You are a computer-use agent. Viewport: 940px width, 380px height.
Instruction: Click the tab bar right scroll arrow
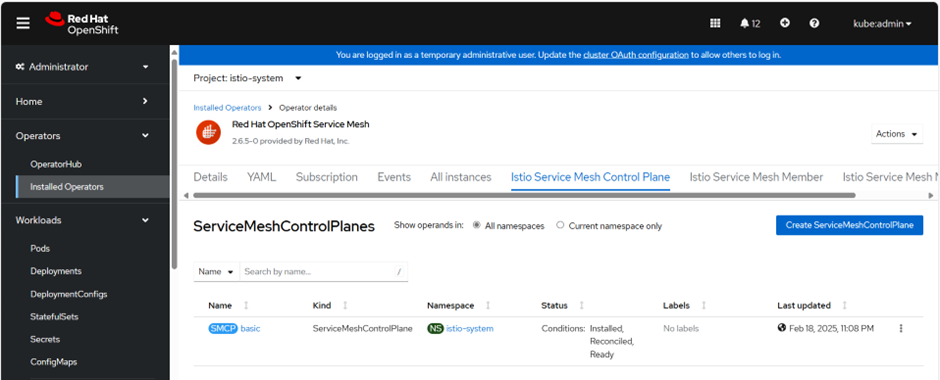tap(931, 195)
